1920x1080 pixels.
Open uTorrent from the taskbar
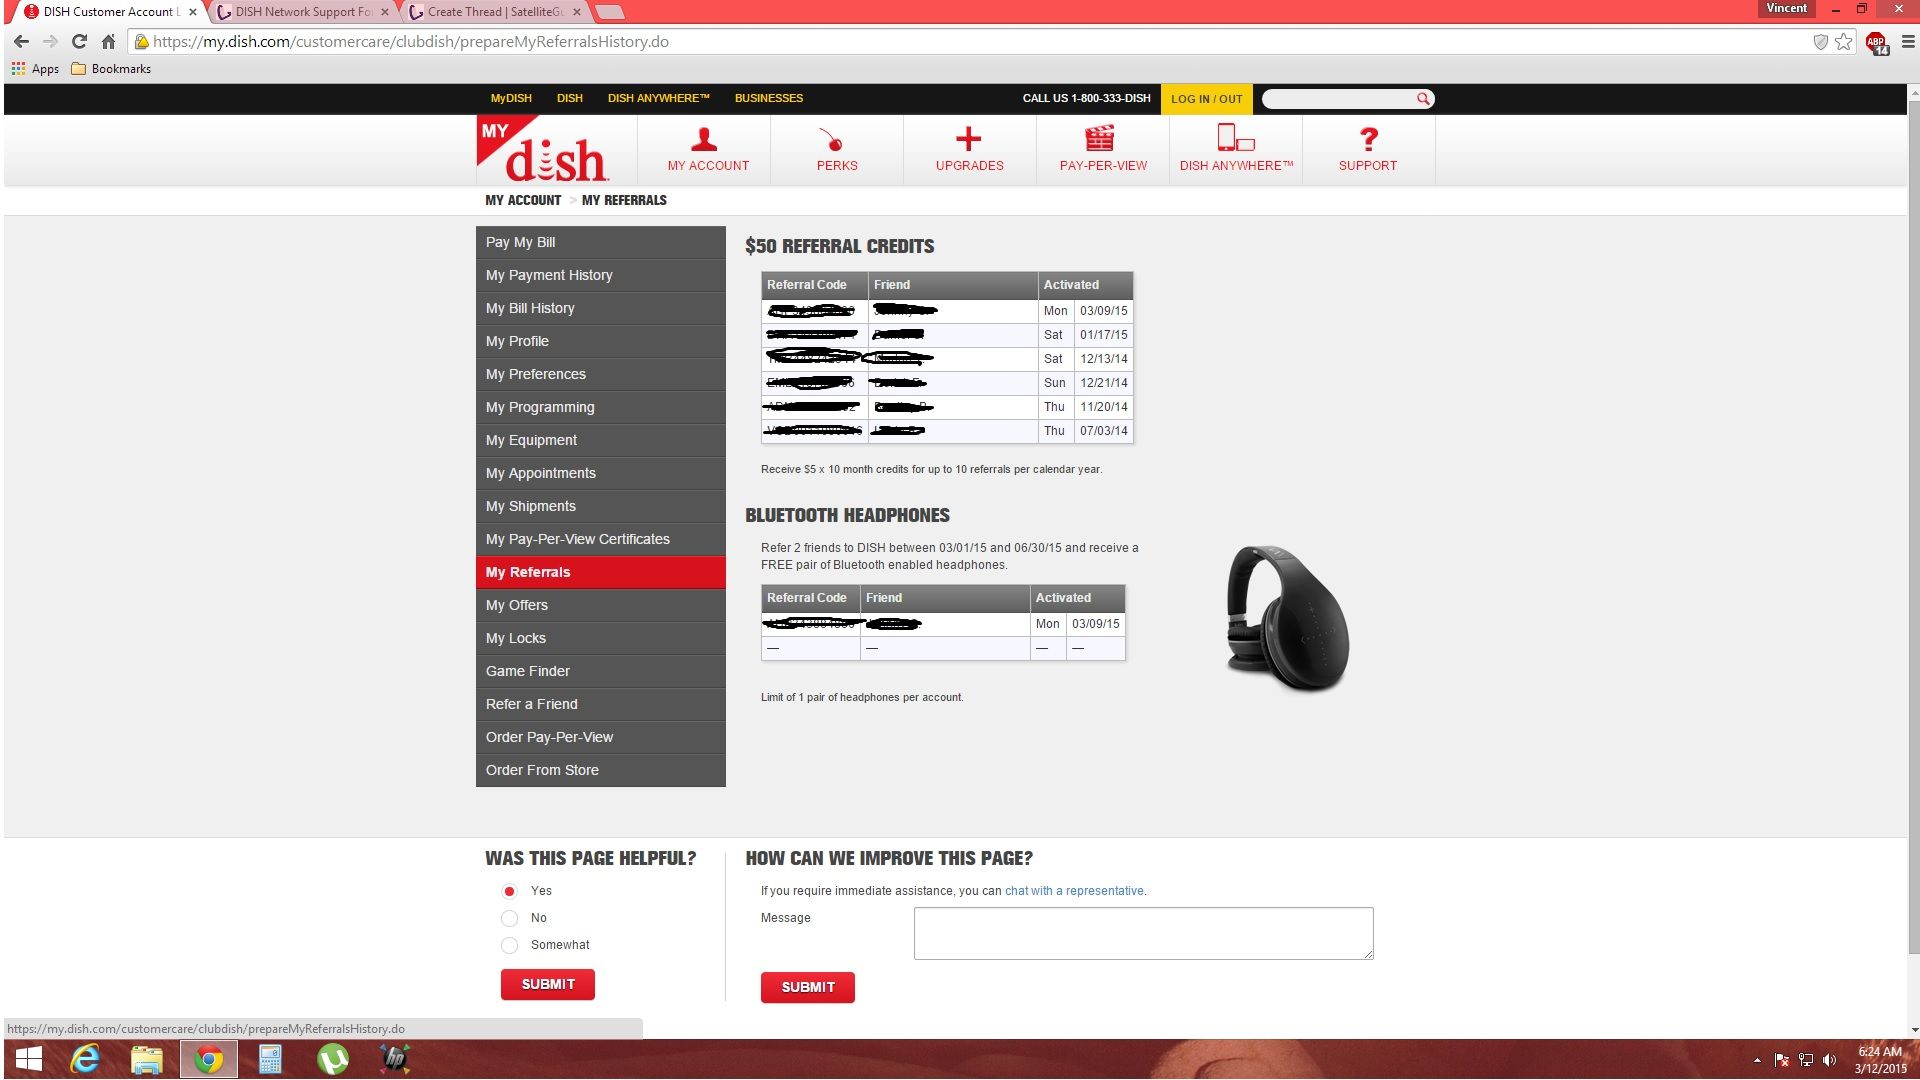(x=332, y=1059)
